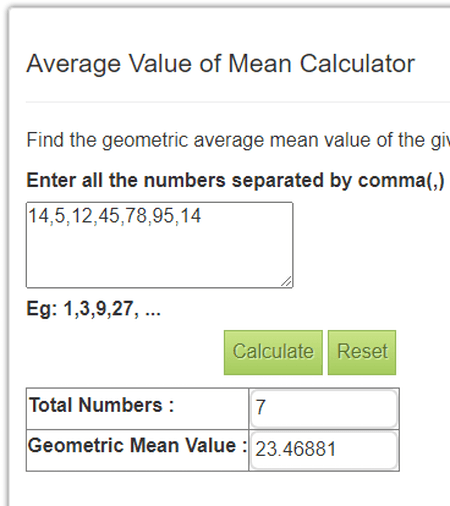
Task: Click the 'Eg: 1,3,9,27, ...' example text
Action: (x=94, y=309)
